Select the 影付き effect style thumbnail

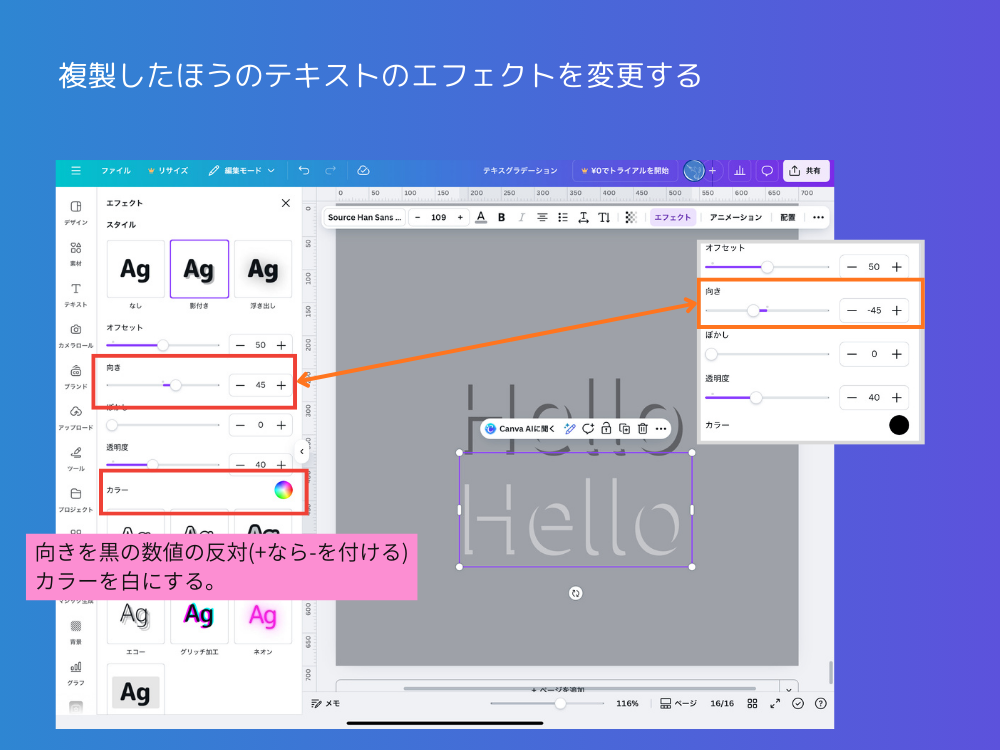click(199, 268)
